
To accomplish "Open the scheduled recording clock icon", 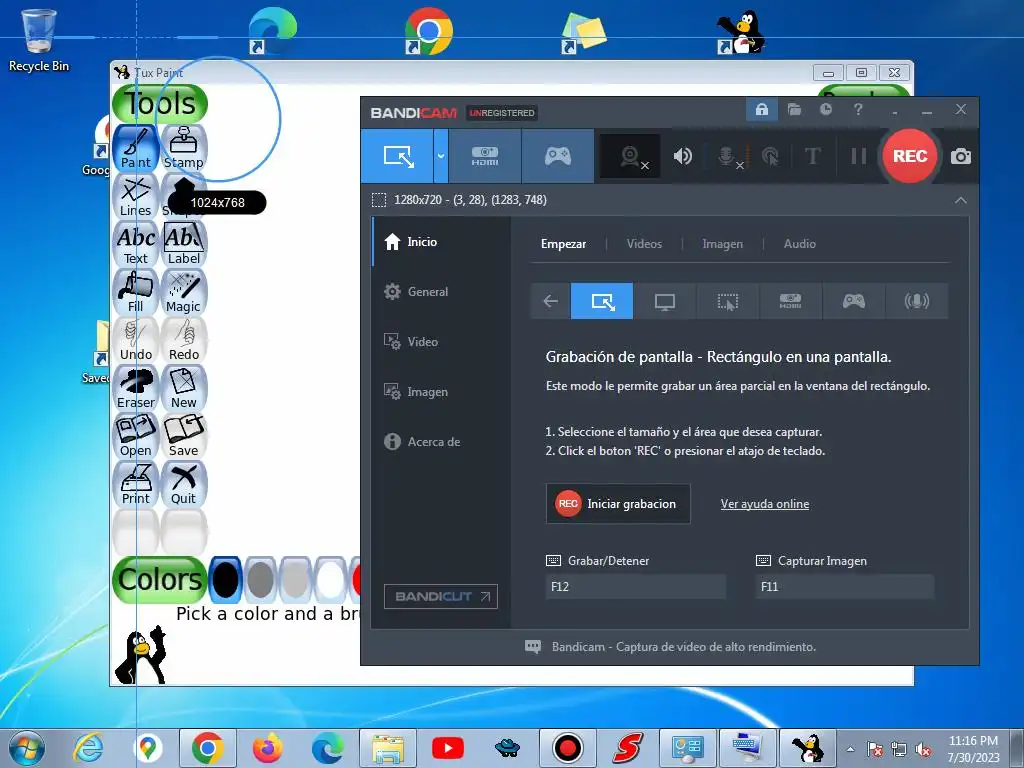I will coord(826,109).
